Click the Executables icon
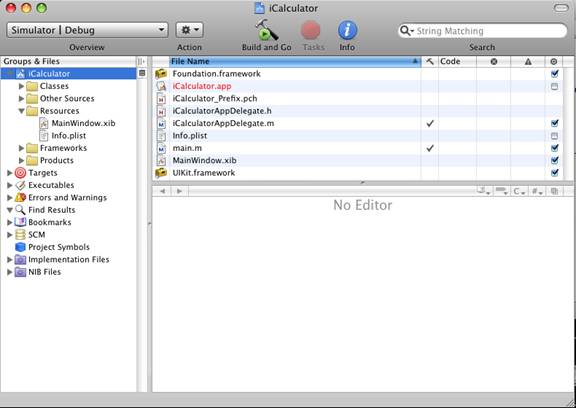Image resolution: width=576 pixels, height=408 pixels. (x=20, y=185)
